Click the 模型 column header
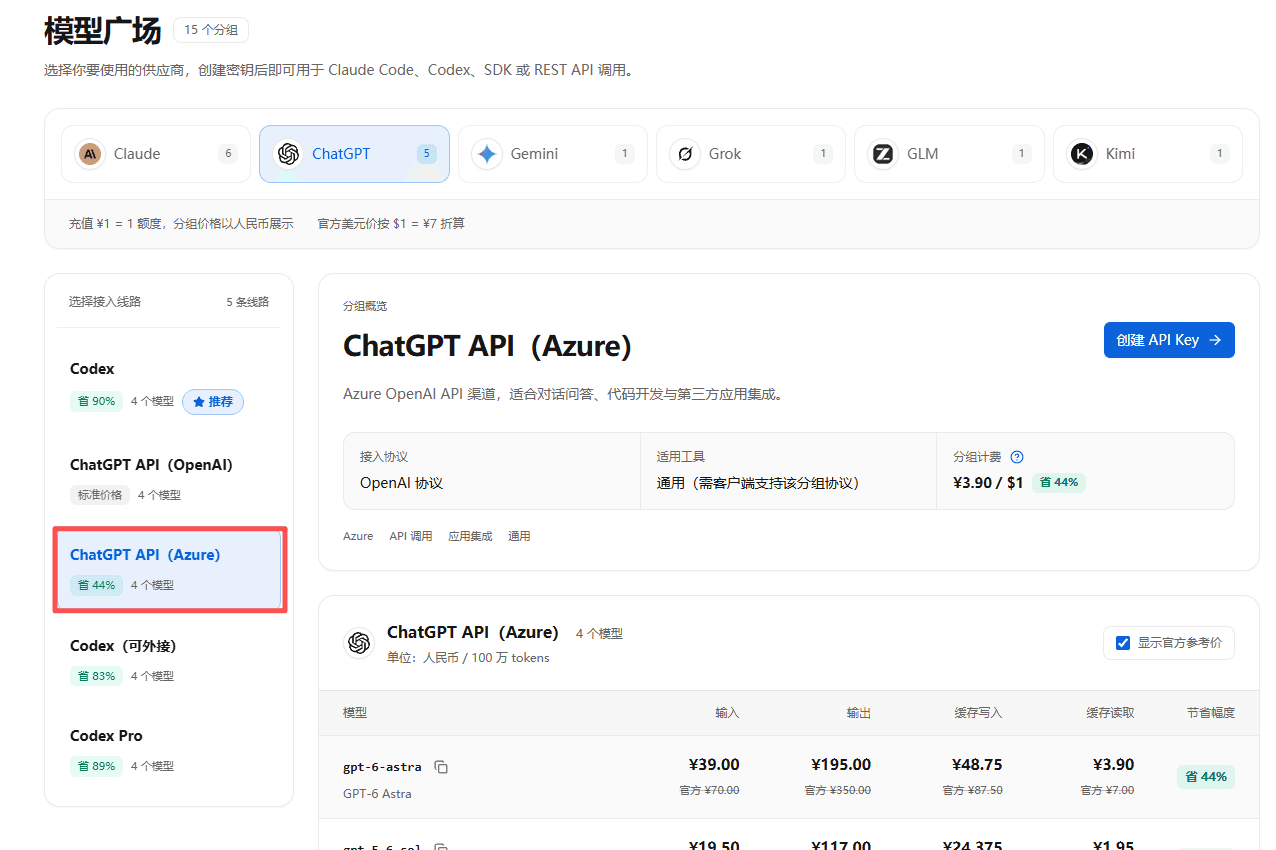This screenshot has height=850, width=1276. coord(355,713)
